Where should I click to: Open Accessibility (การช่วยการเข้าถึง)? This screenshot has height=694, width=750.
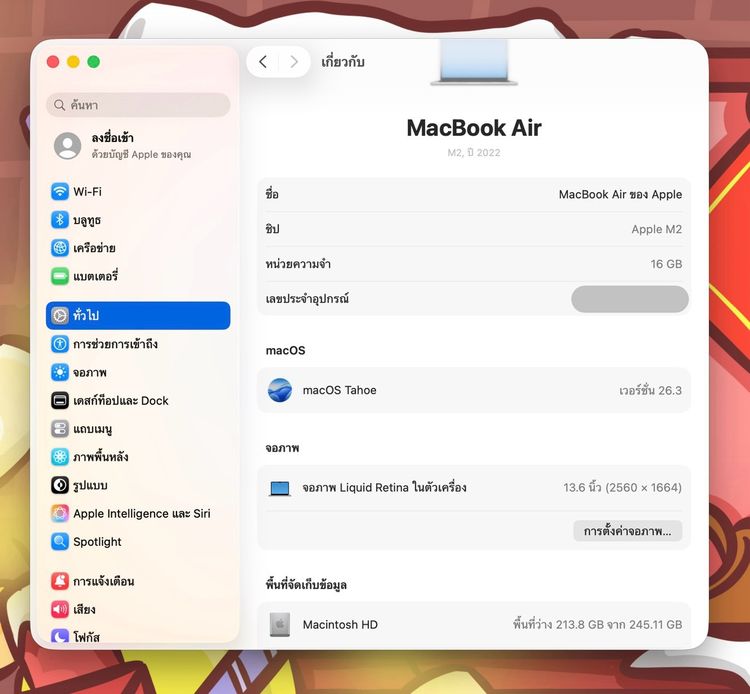coord(138,344)
